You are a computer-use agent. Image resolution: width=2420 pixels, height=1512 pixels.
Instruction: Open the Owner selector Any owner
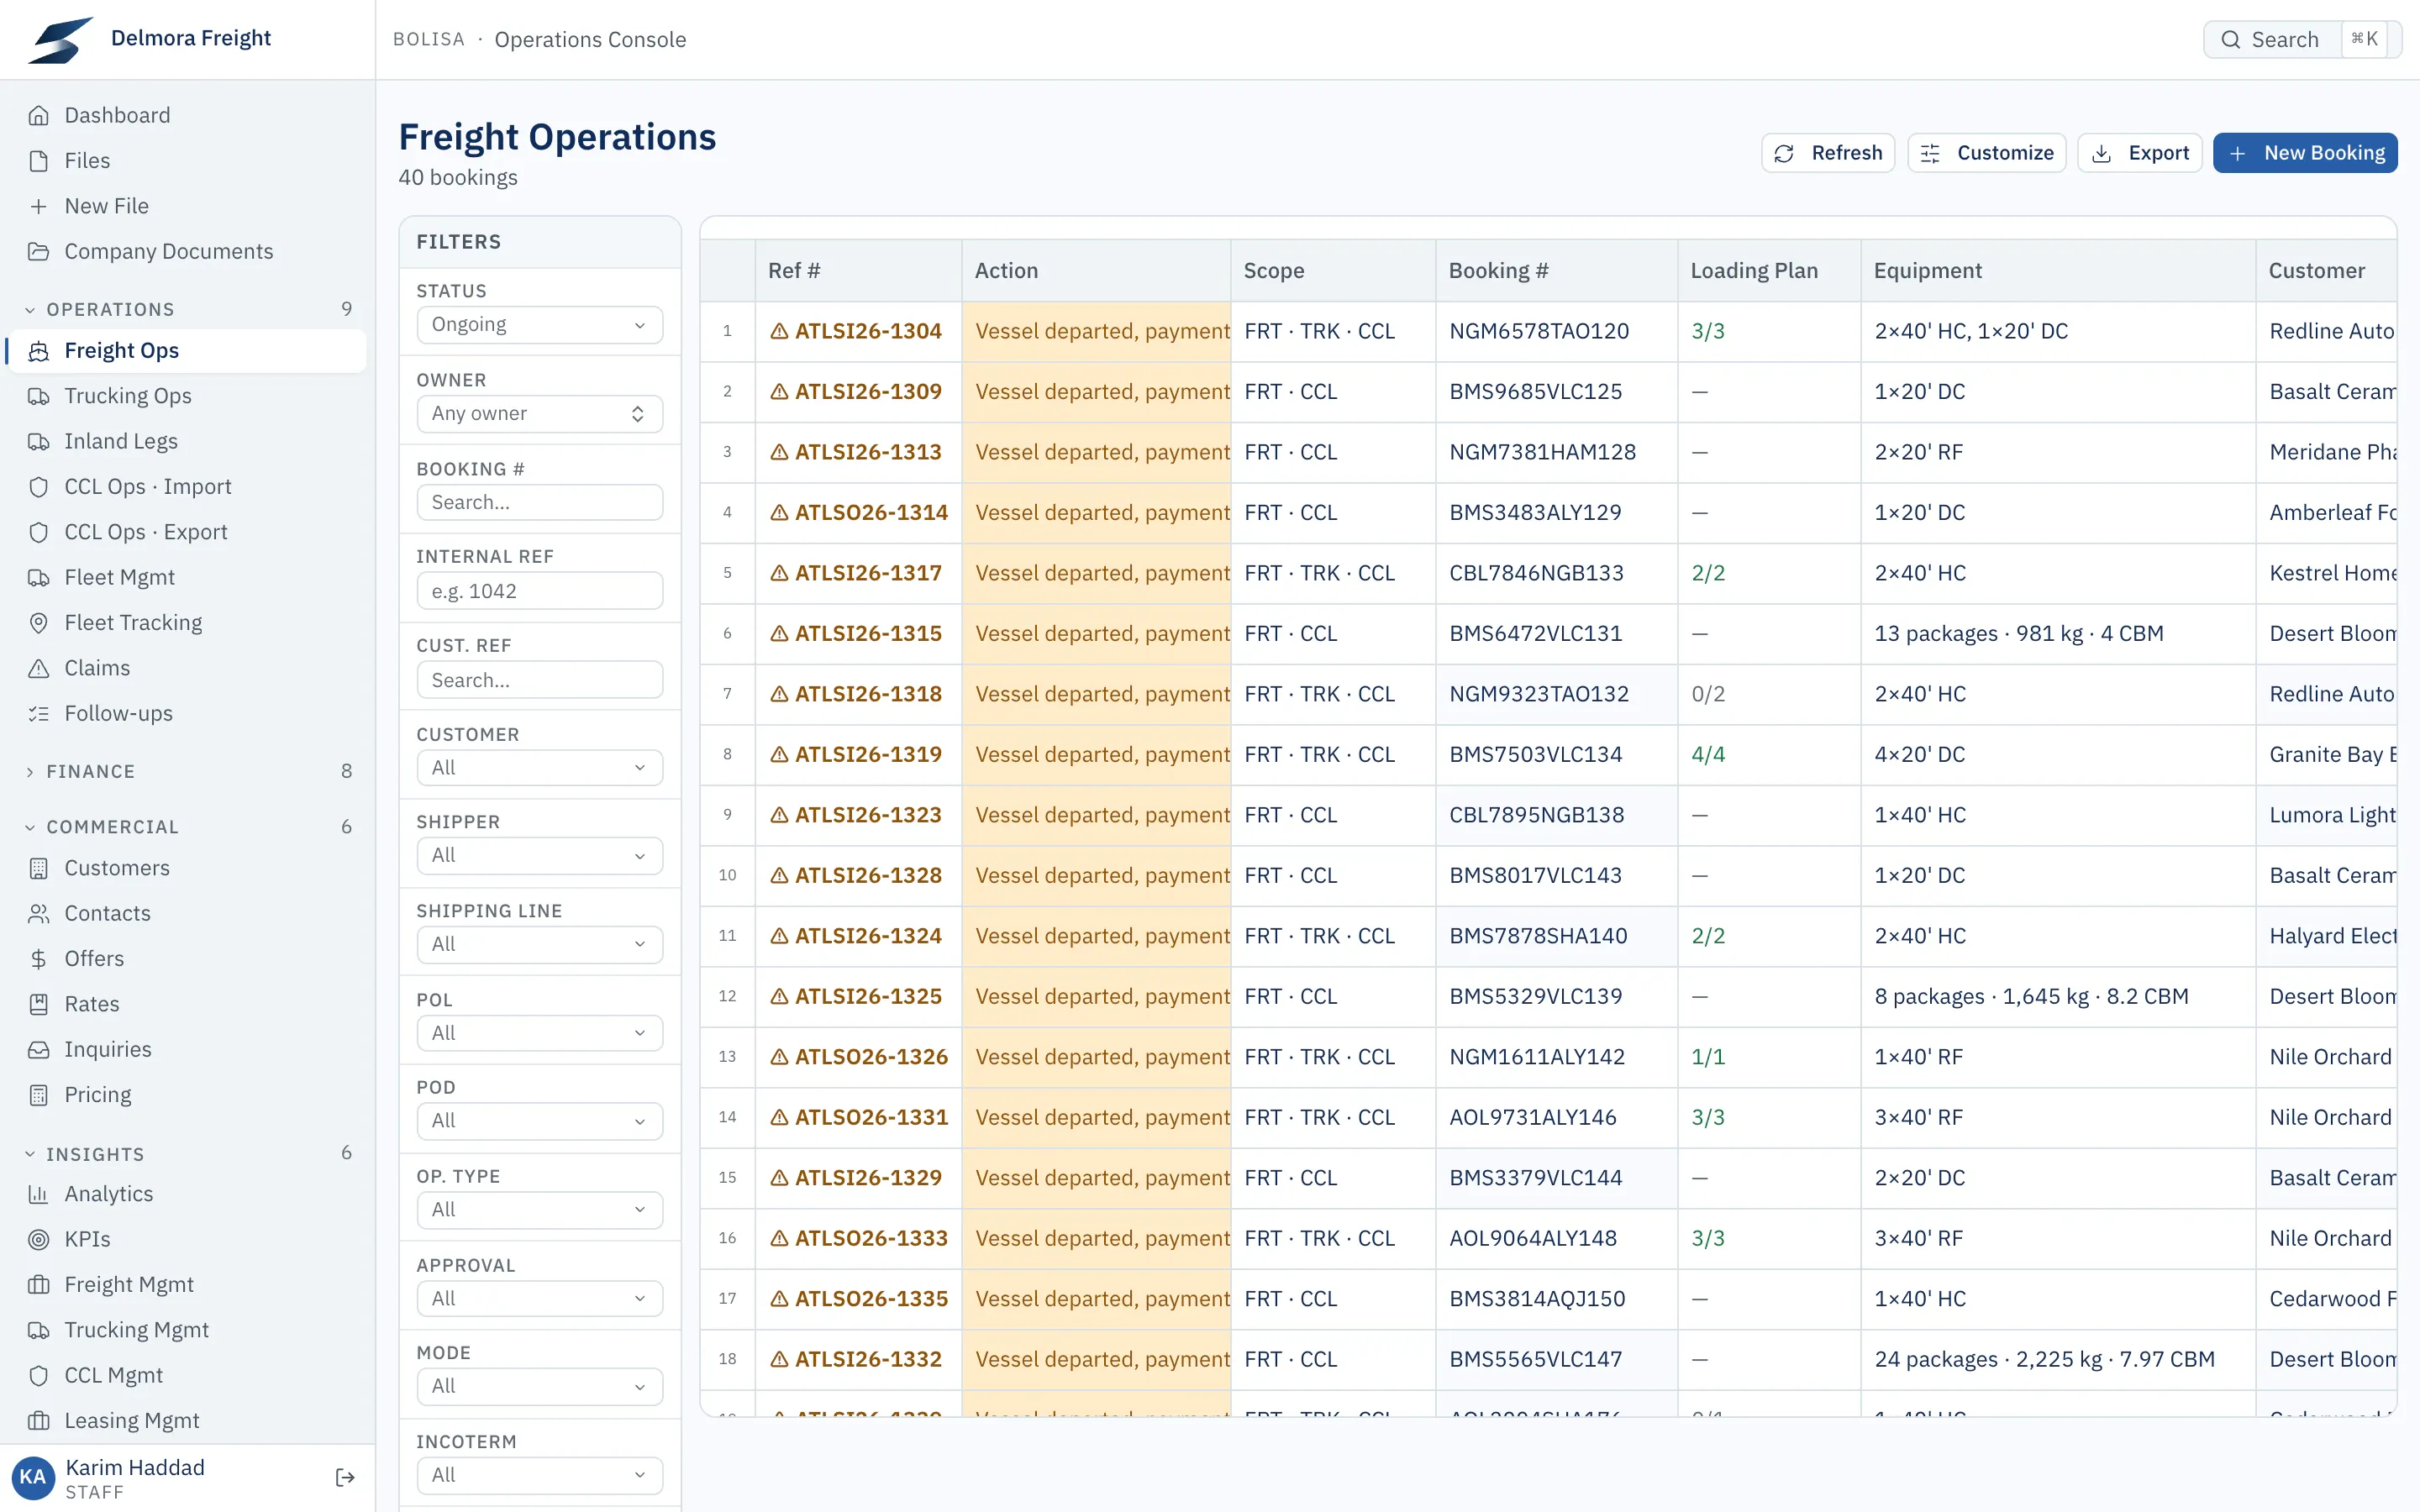(540, 414)
